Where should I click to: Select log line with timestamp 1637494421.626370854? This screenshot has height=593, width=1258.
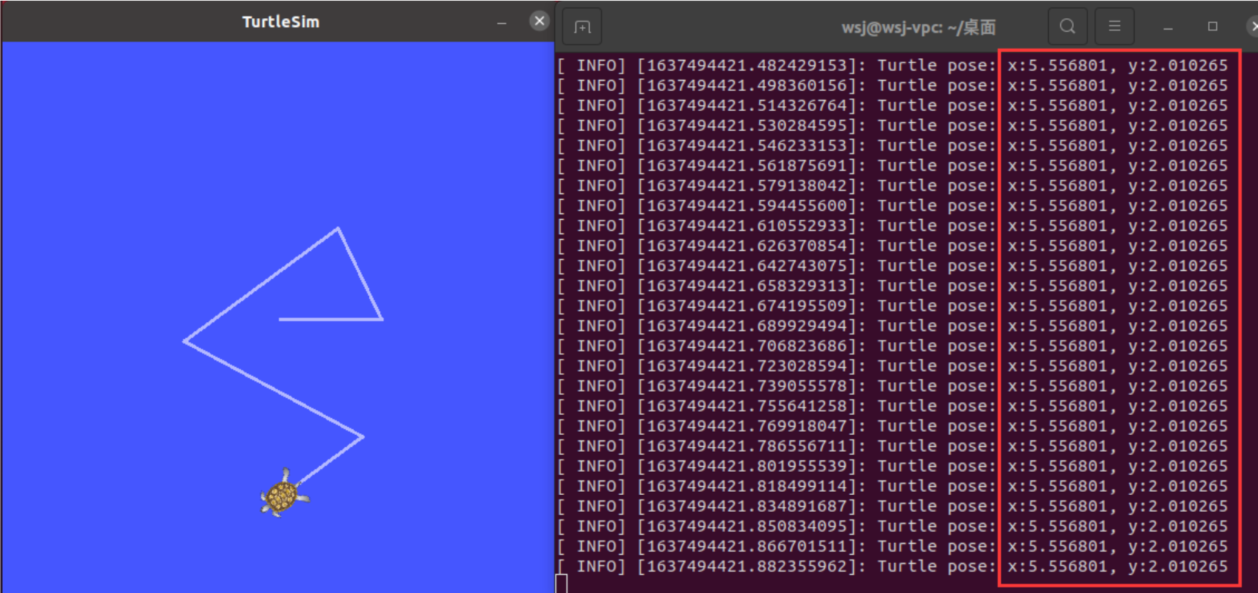893,246
